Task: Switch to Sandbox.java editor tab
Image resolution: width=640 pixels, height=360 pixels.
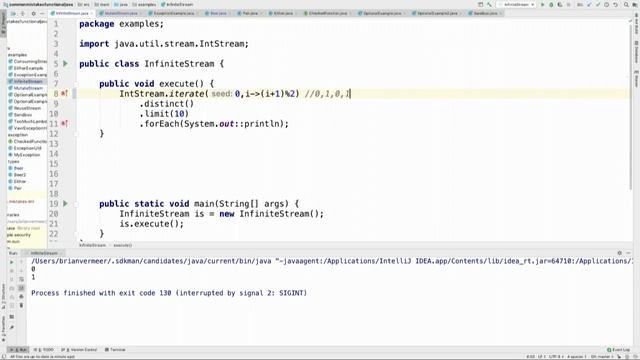Action: pyautogui.click(x=486, y=13)
